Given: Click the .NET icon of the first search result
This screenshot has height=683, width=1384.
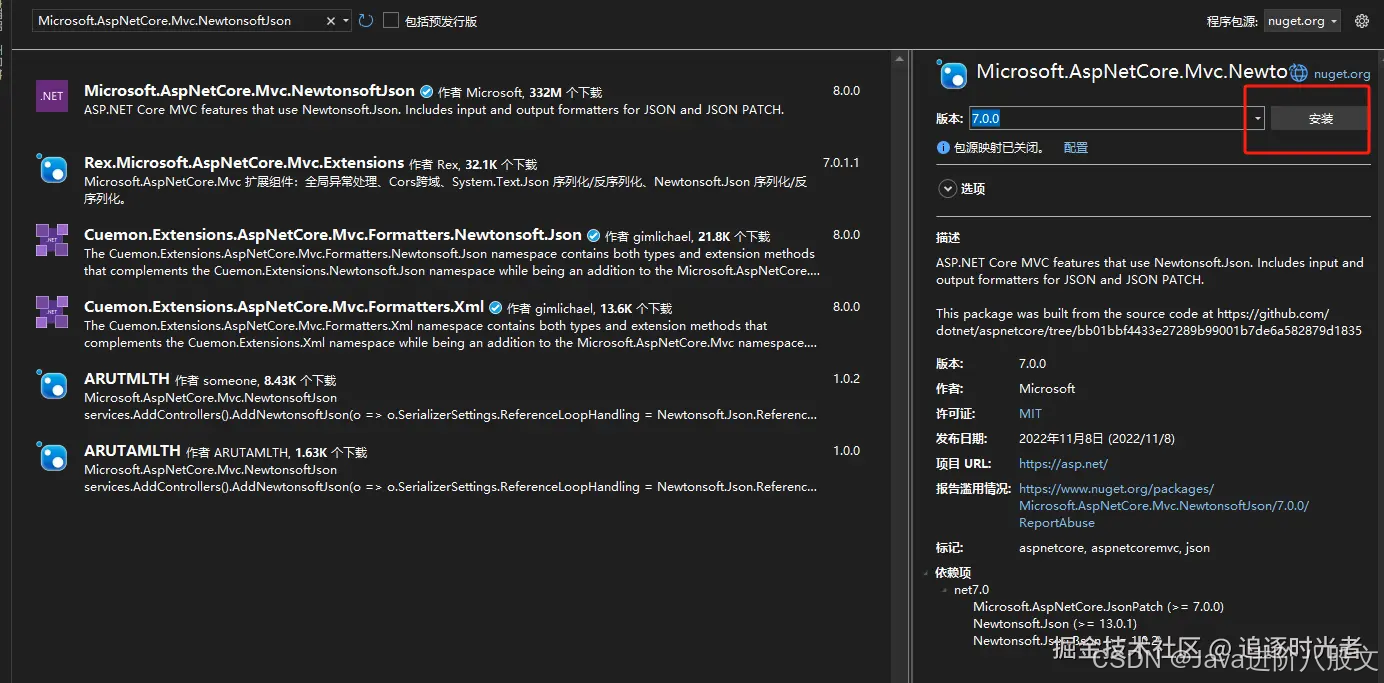Looking at the screenshot, I should pos(51,96).
